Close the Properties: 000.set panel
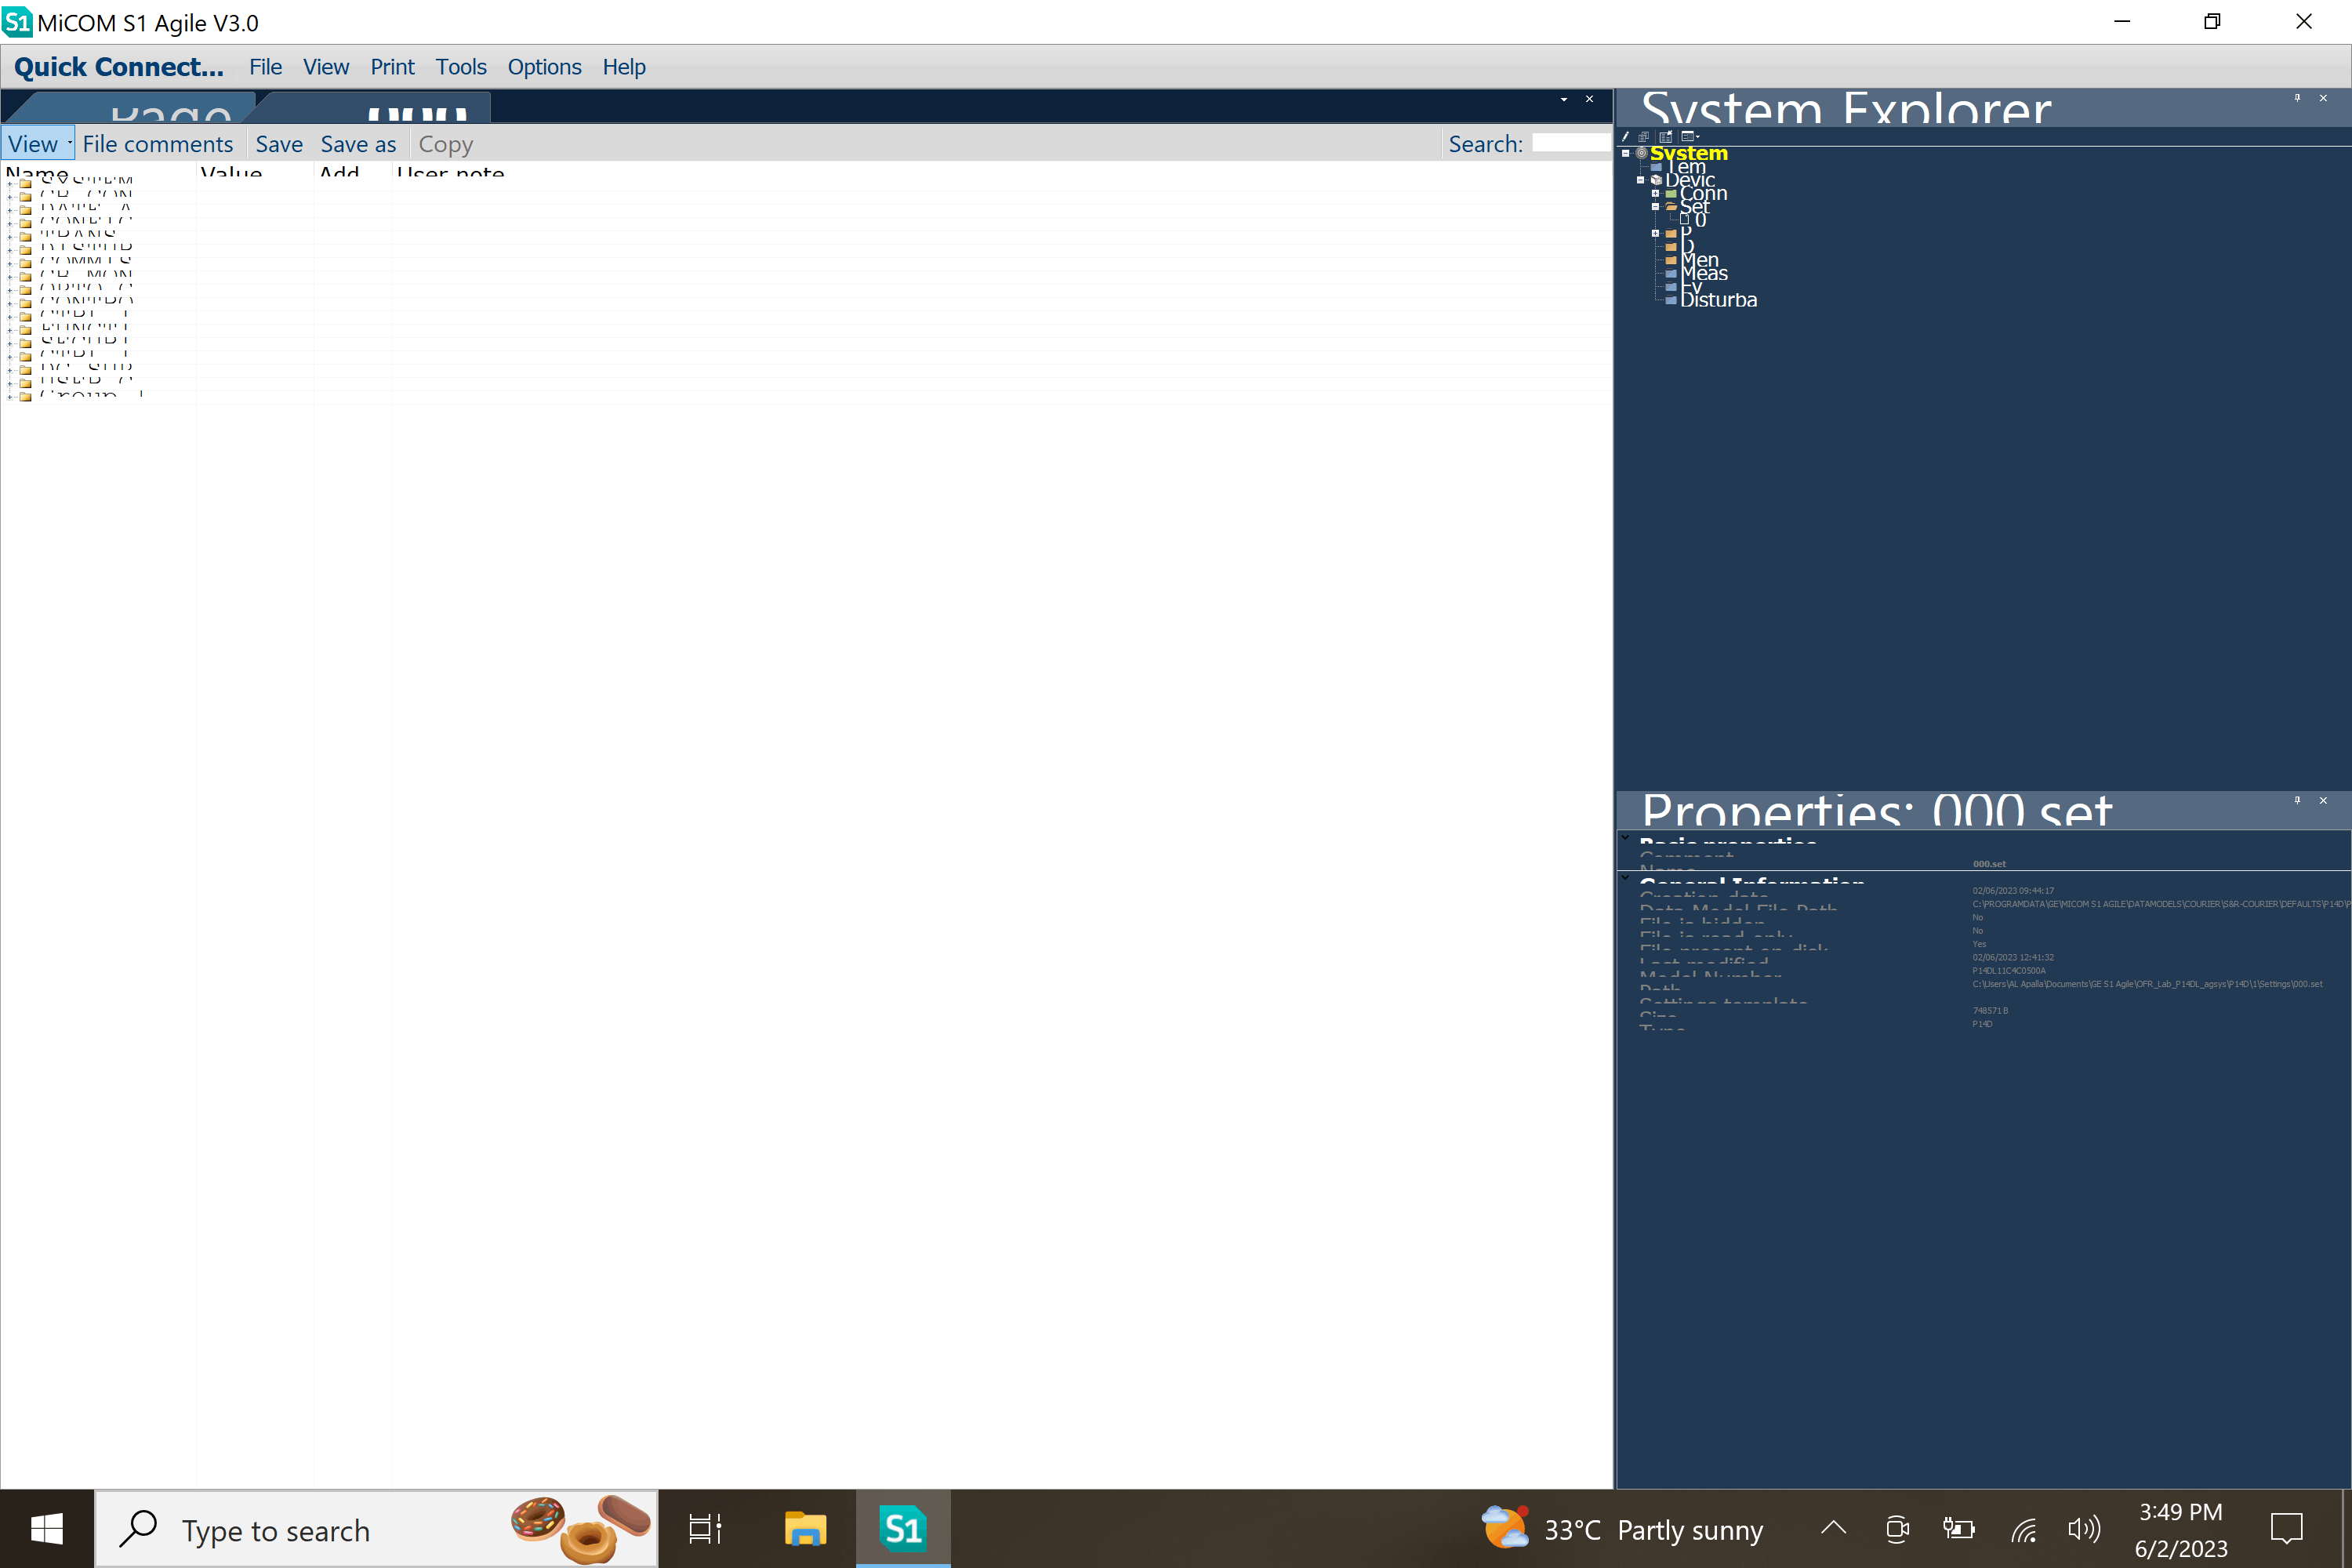 (2323, 800)
